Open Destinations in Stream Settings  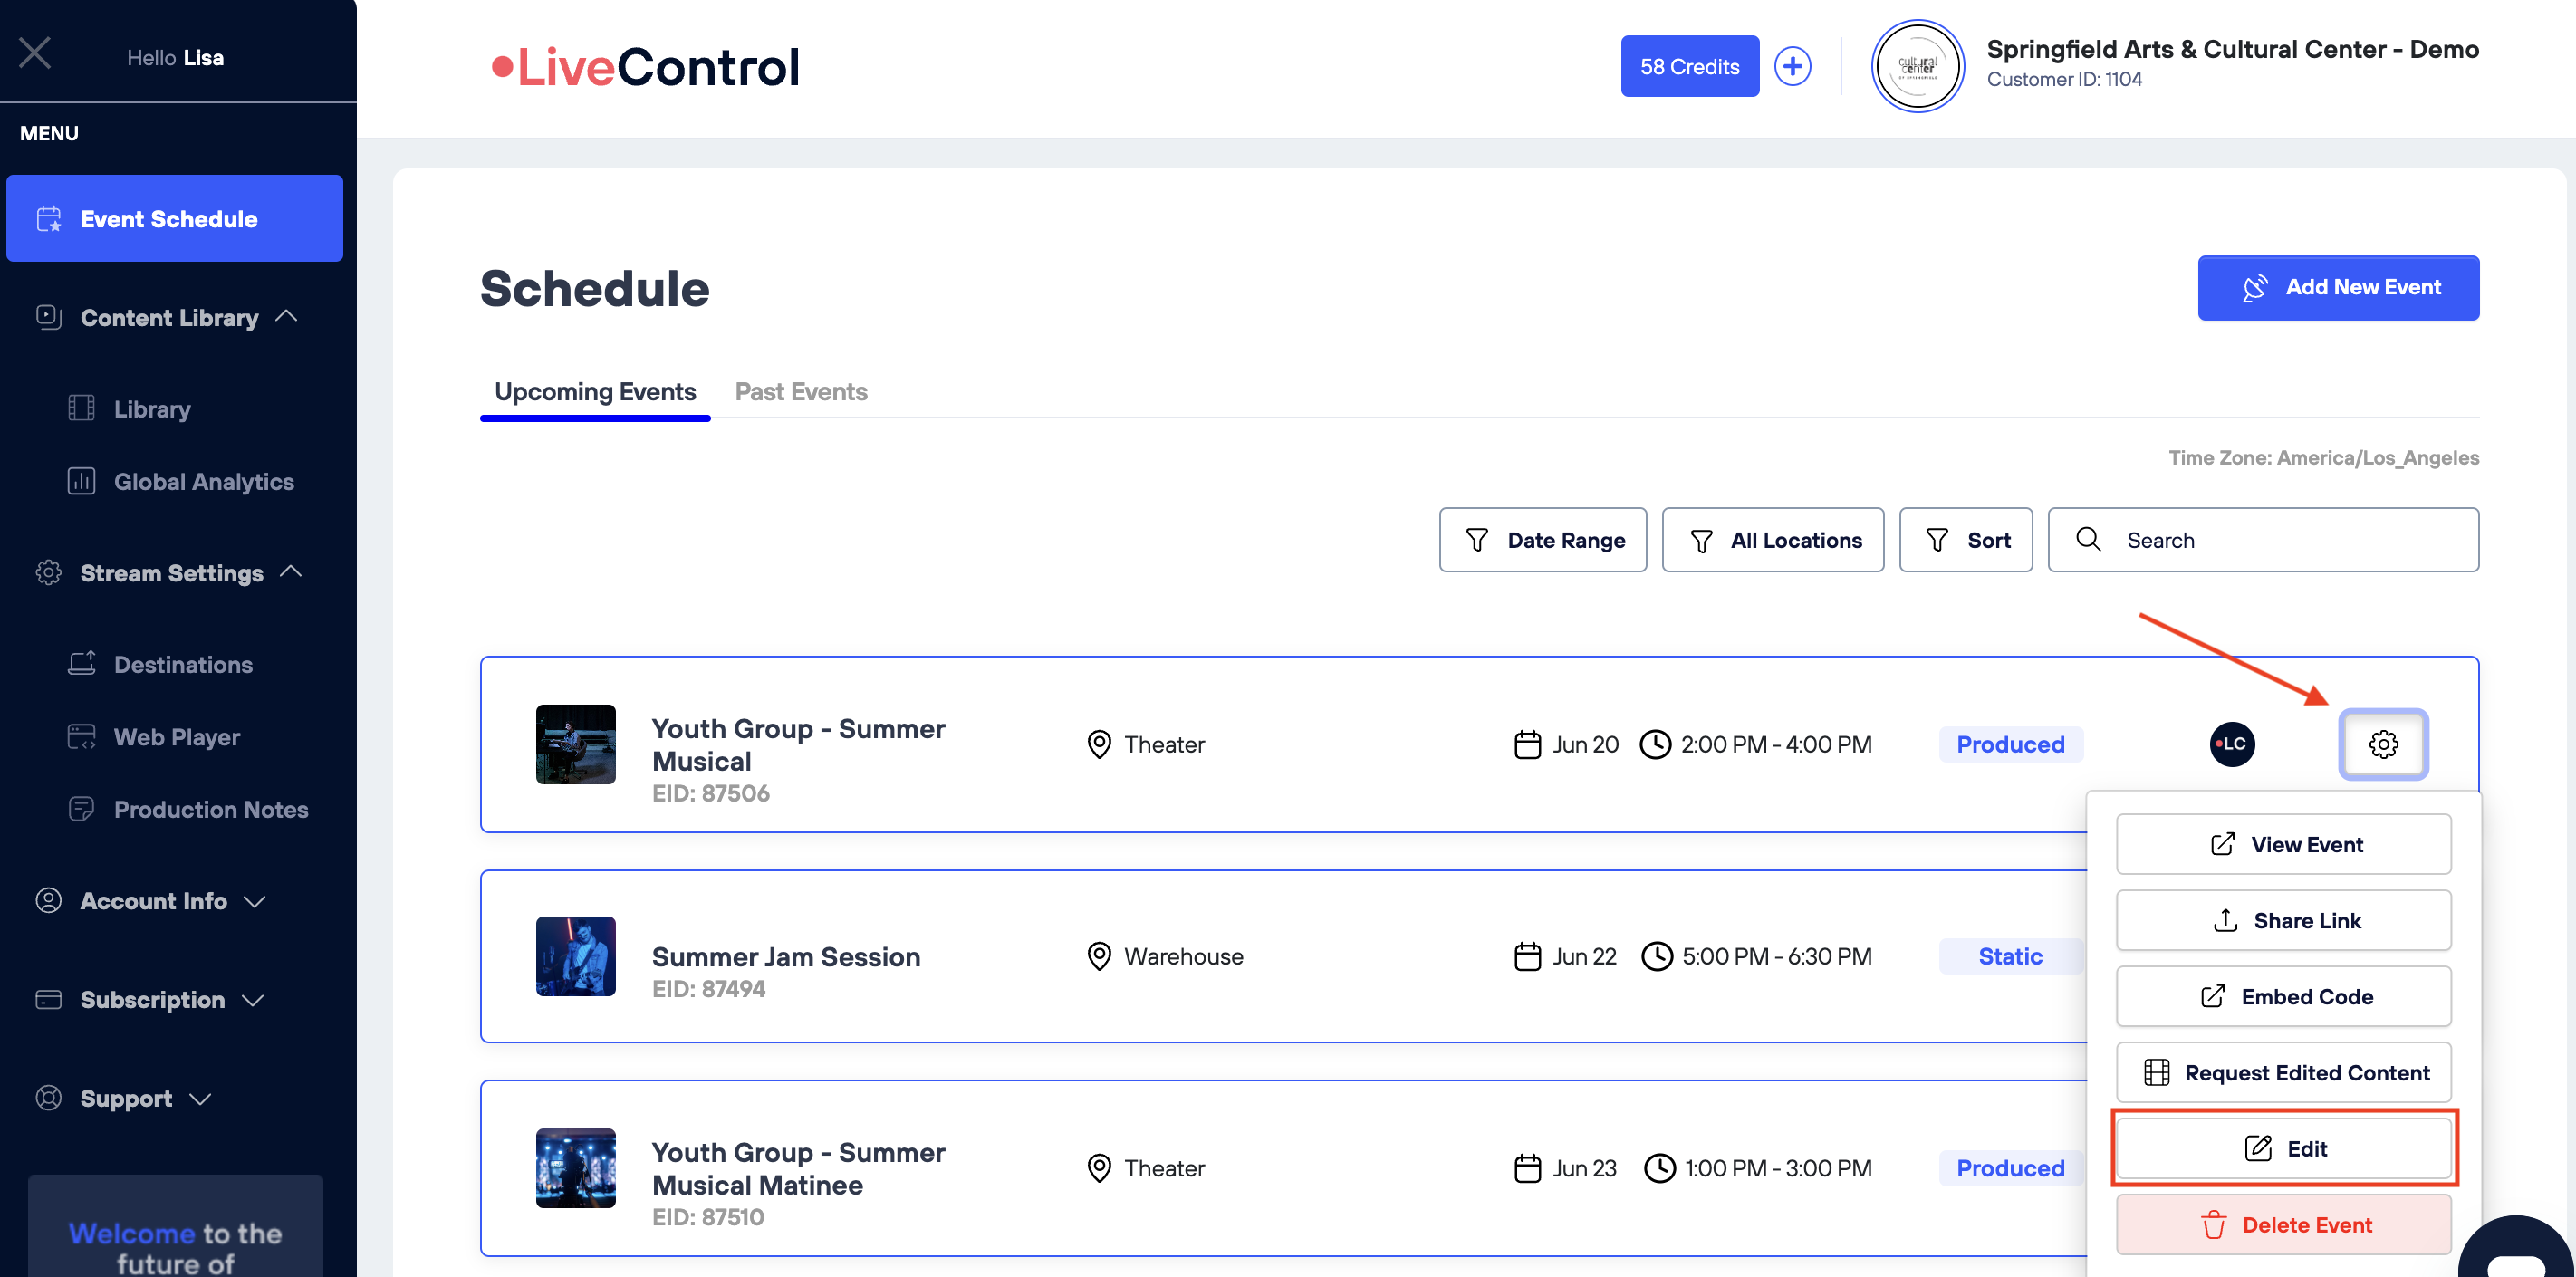pyautogui.click(x=183, y=665)
